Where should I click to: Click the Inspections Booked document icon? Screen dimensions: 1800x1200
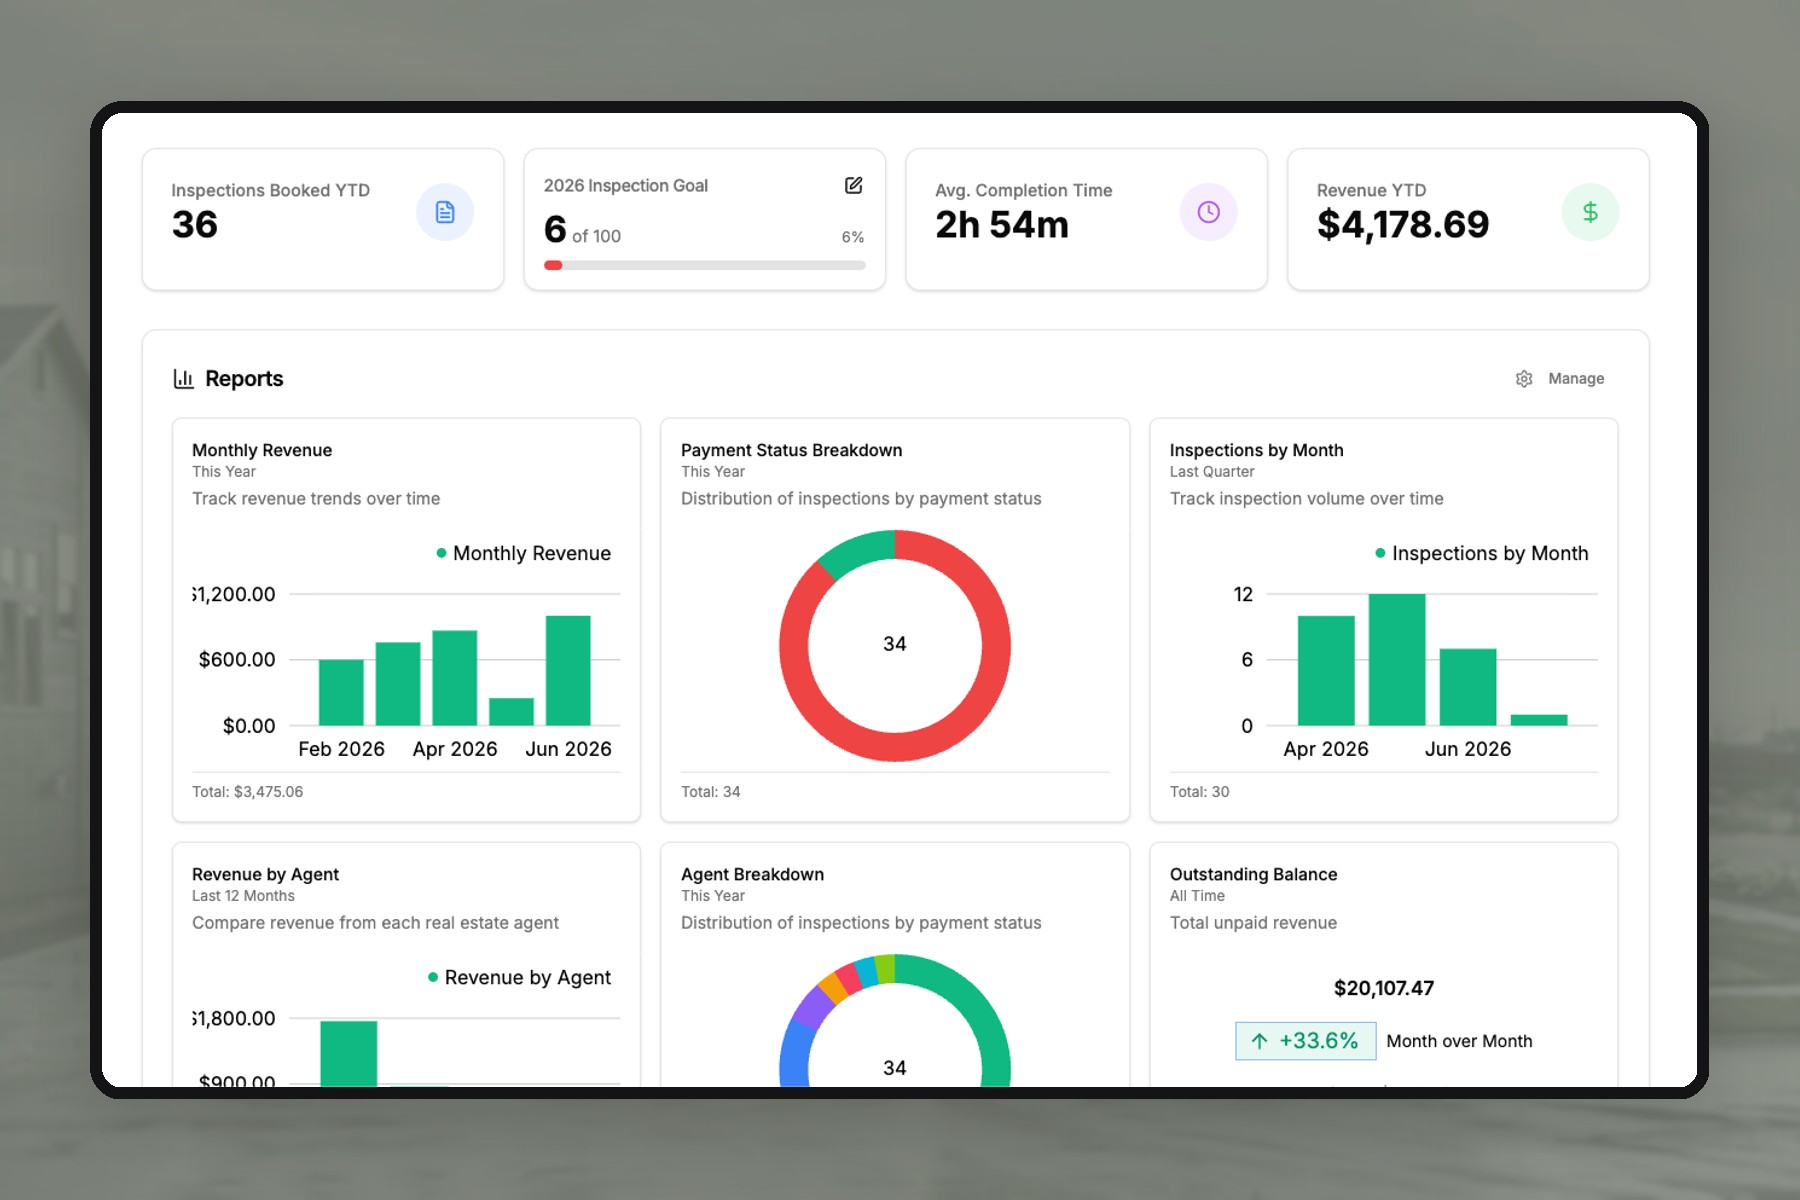click(x=445, y=212)
